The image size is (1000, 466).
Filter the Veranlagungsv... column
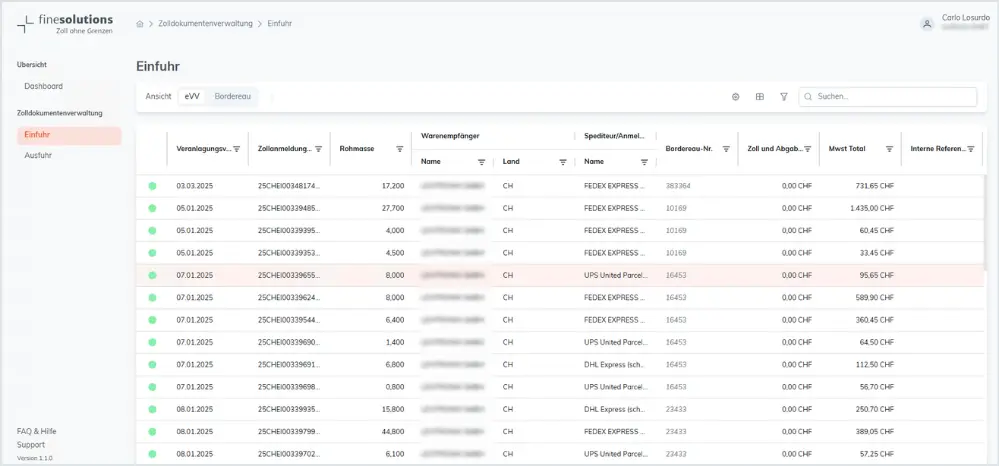pos(237,149)
